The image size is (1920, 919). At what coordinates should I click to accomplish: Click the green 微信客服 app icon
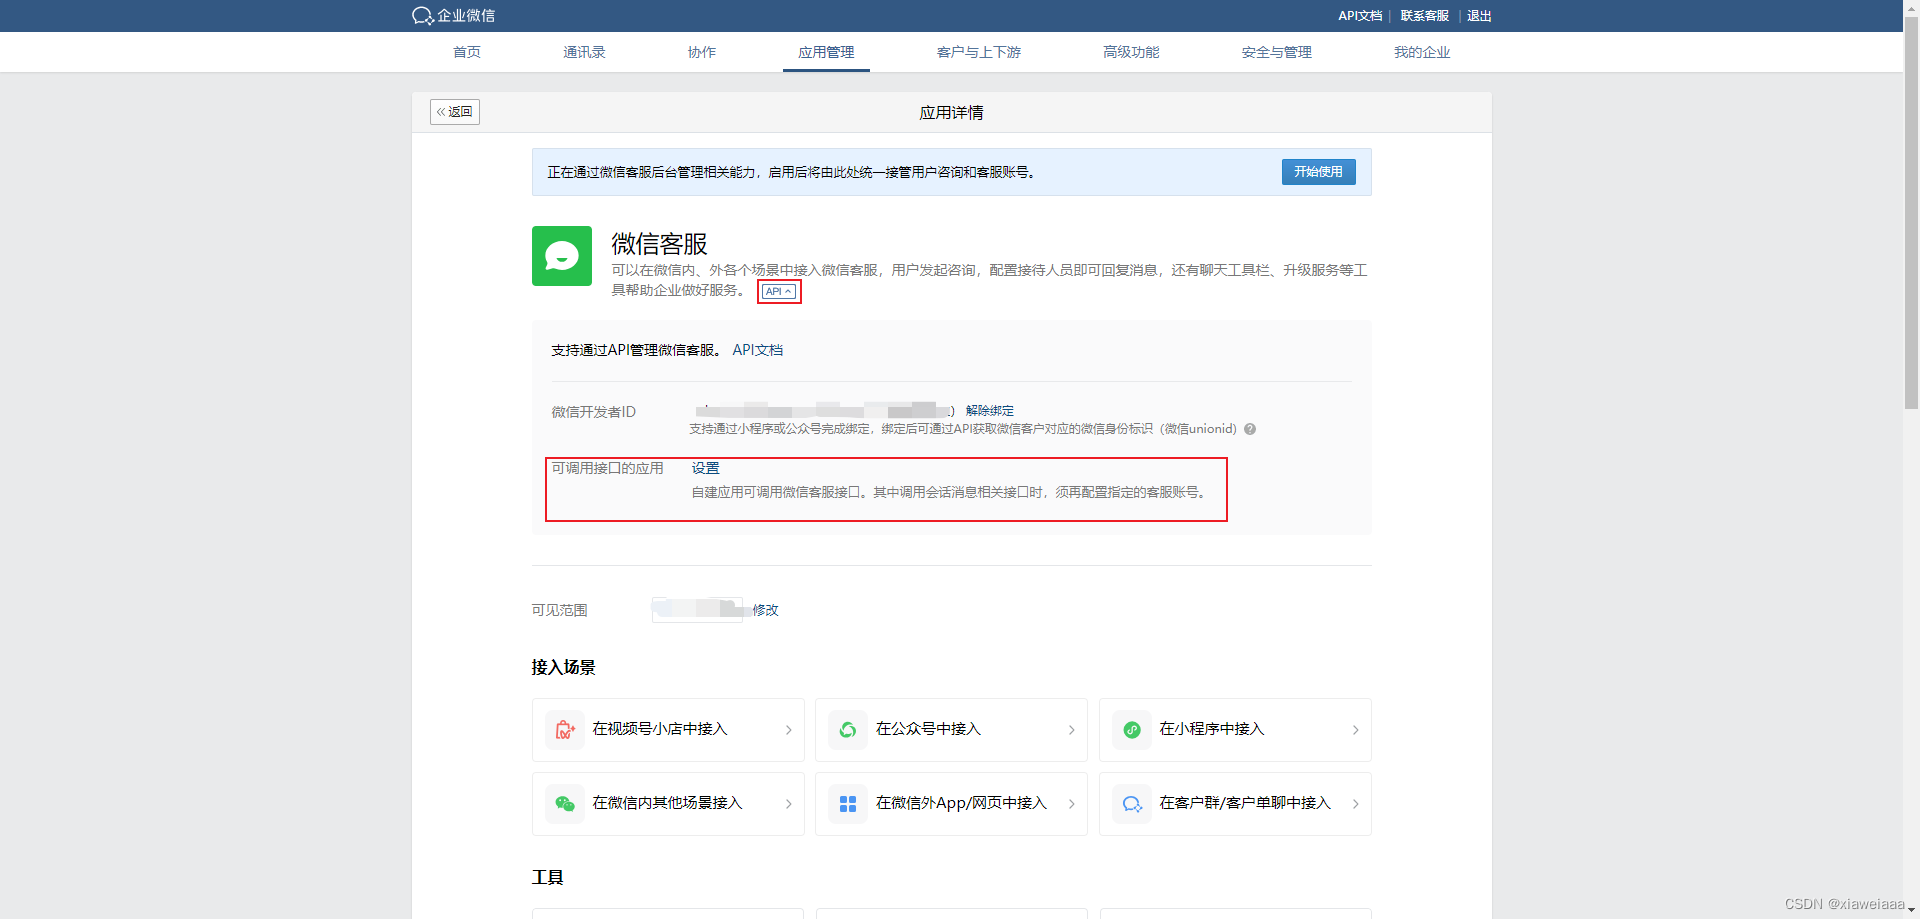(x=562, y=256)
